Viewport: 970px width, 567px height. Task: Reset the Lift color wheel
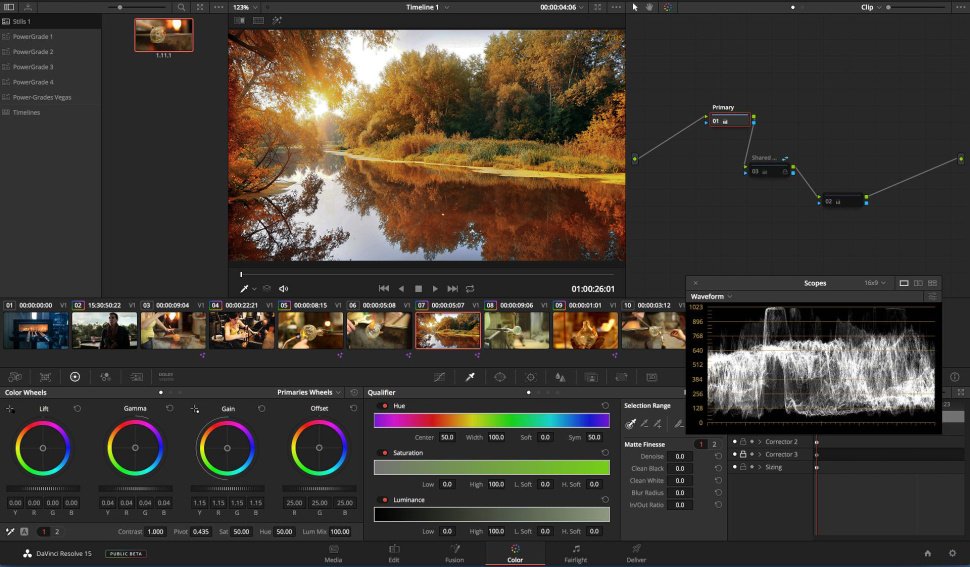click(x=77, y=409)
